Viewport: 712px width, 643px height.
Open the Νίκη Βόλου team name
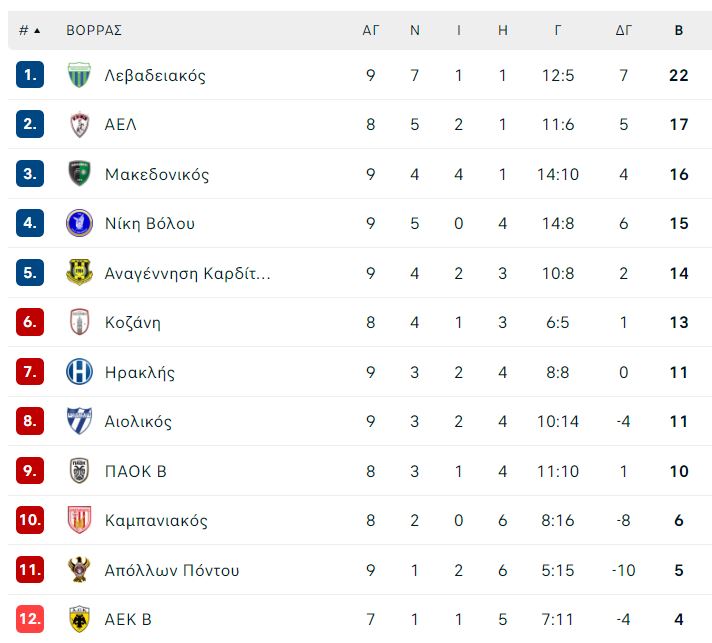pos(150,223)
